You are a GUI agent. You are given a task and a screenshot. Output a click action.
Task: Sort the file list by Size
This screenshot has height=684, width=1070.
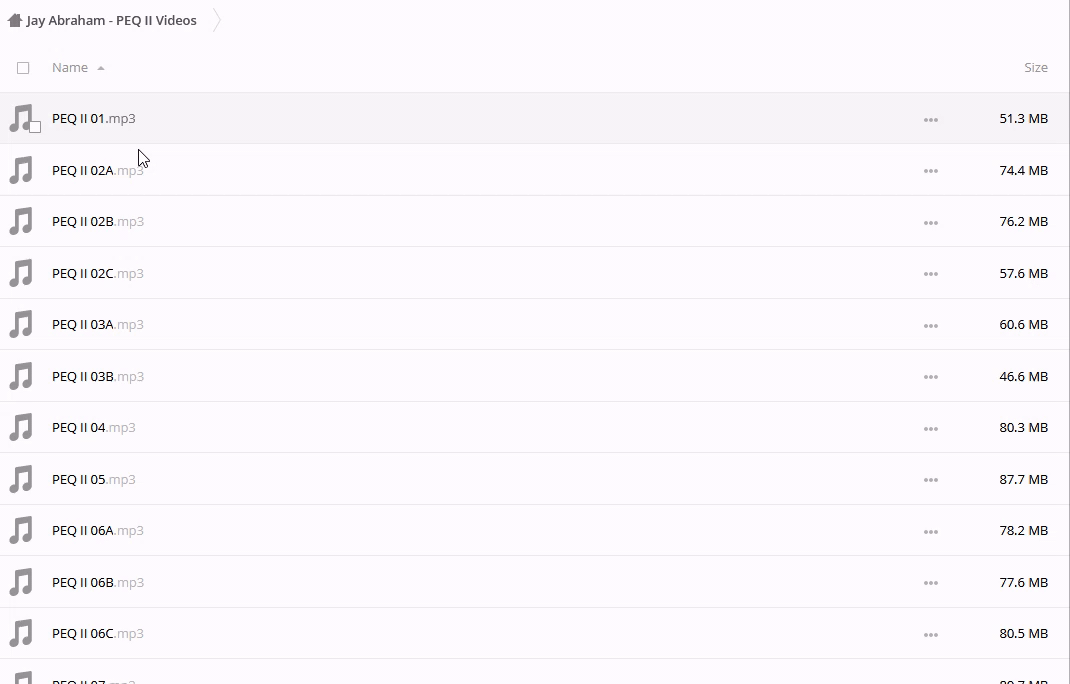point(1035,68)
